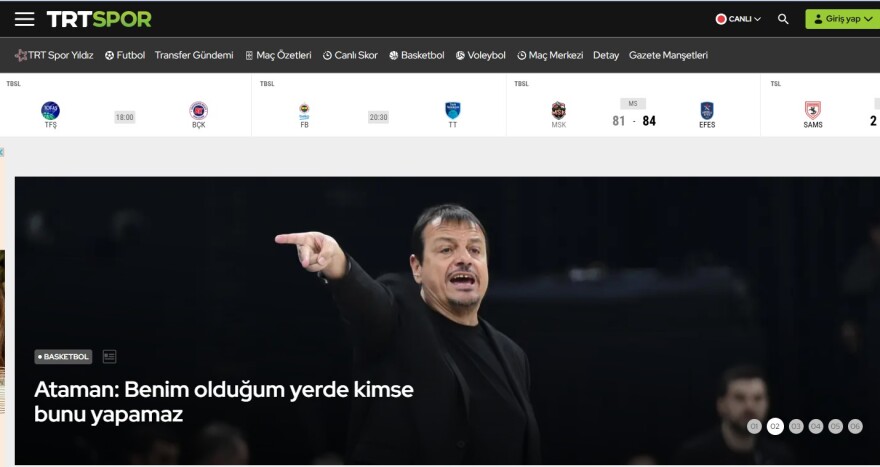Click the Fenerbahçe team logo in scoreboard
This screenshot has width=880, height=467.
click(305, 110)
